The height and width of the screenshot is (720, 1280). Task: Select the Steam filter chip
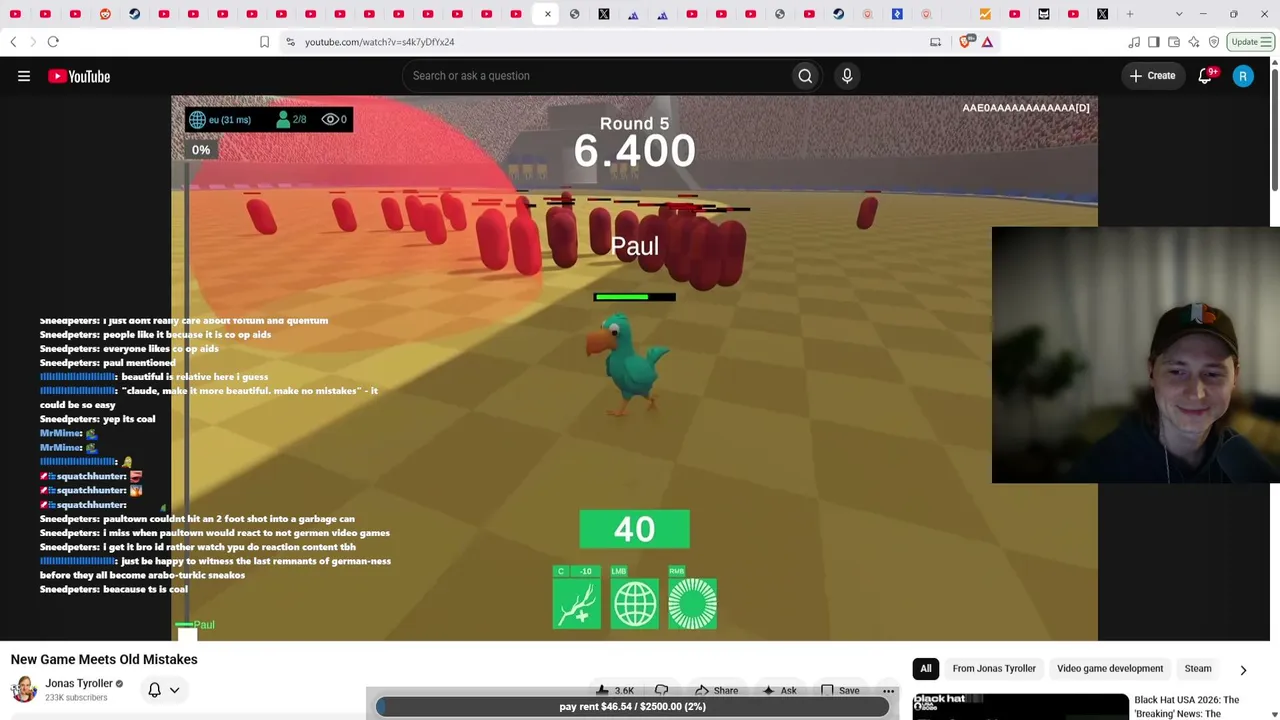[1198, 669]
